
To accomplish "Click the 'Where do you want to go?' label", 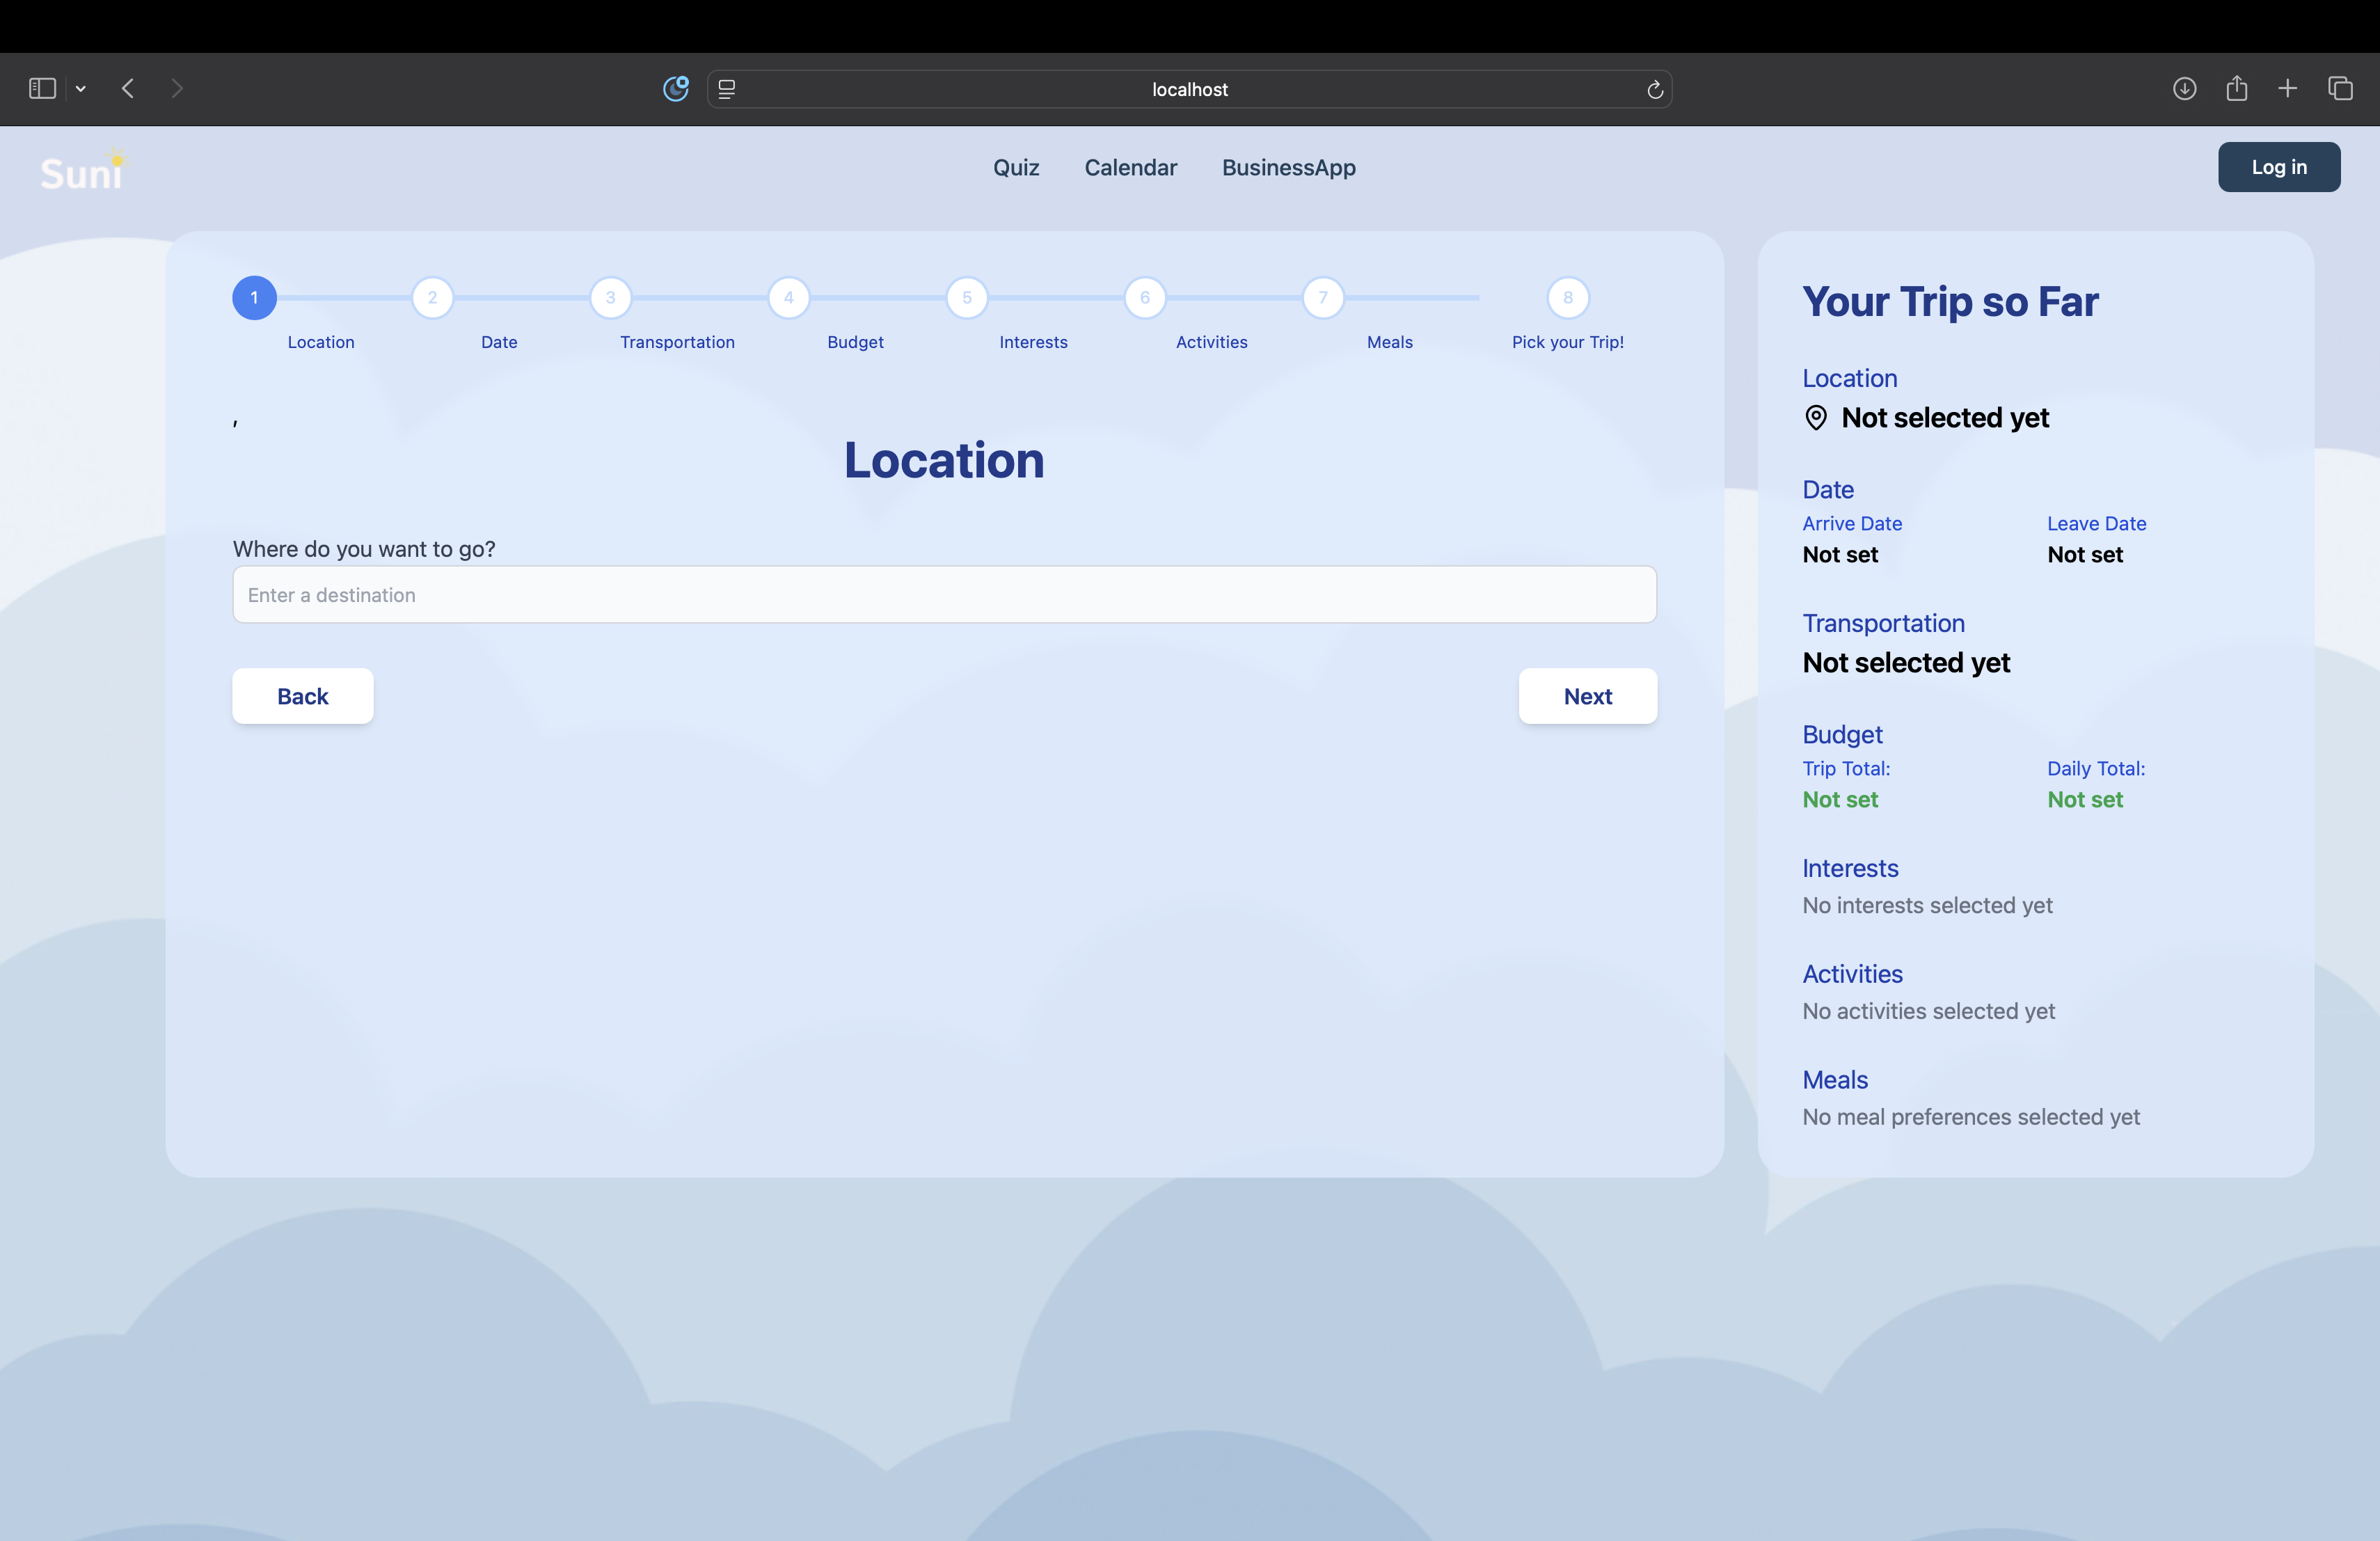I will point(364,549).
